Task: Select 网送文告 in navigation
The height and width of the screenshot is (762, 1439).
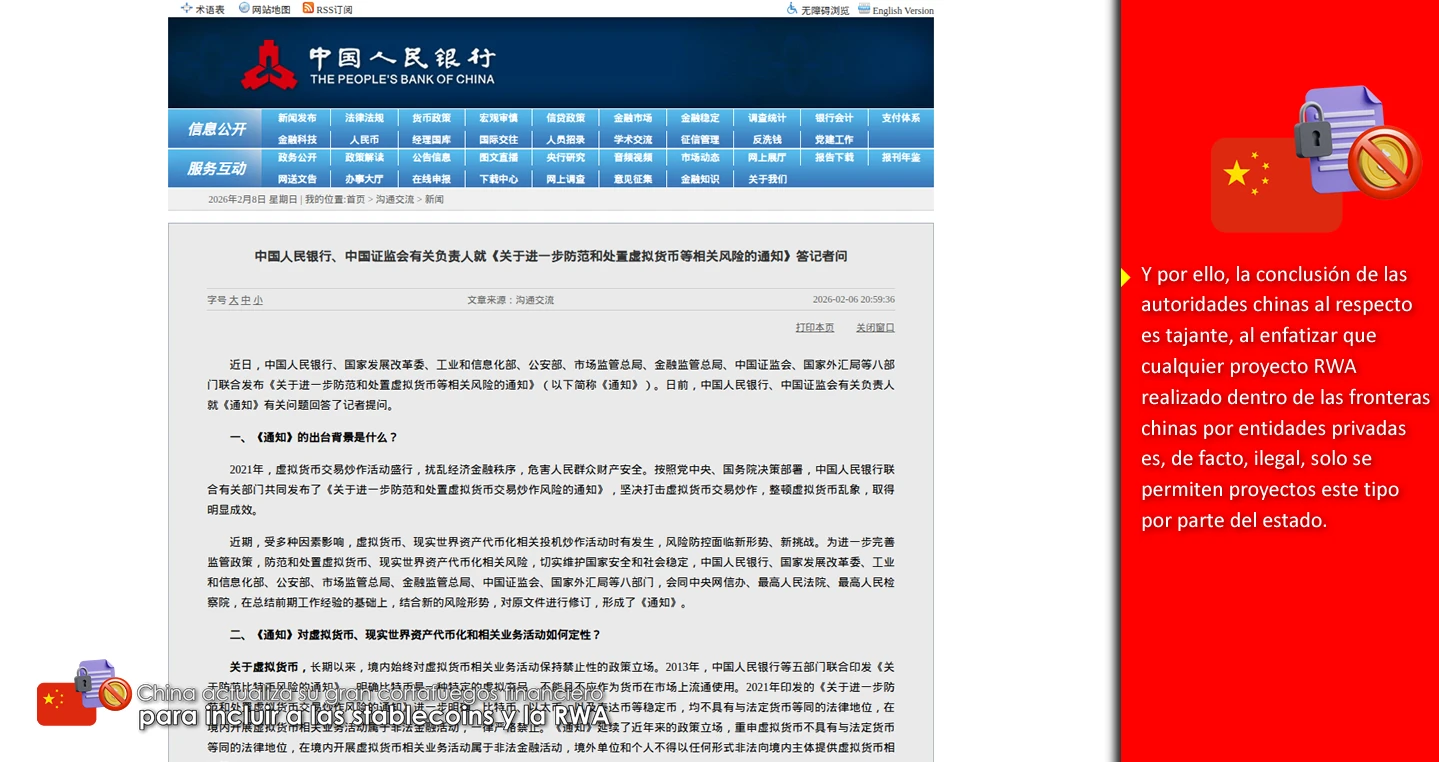Action: coord(297,179)
